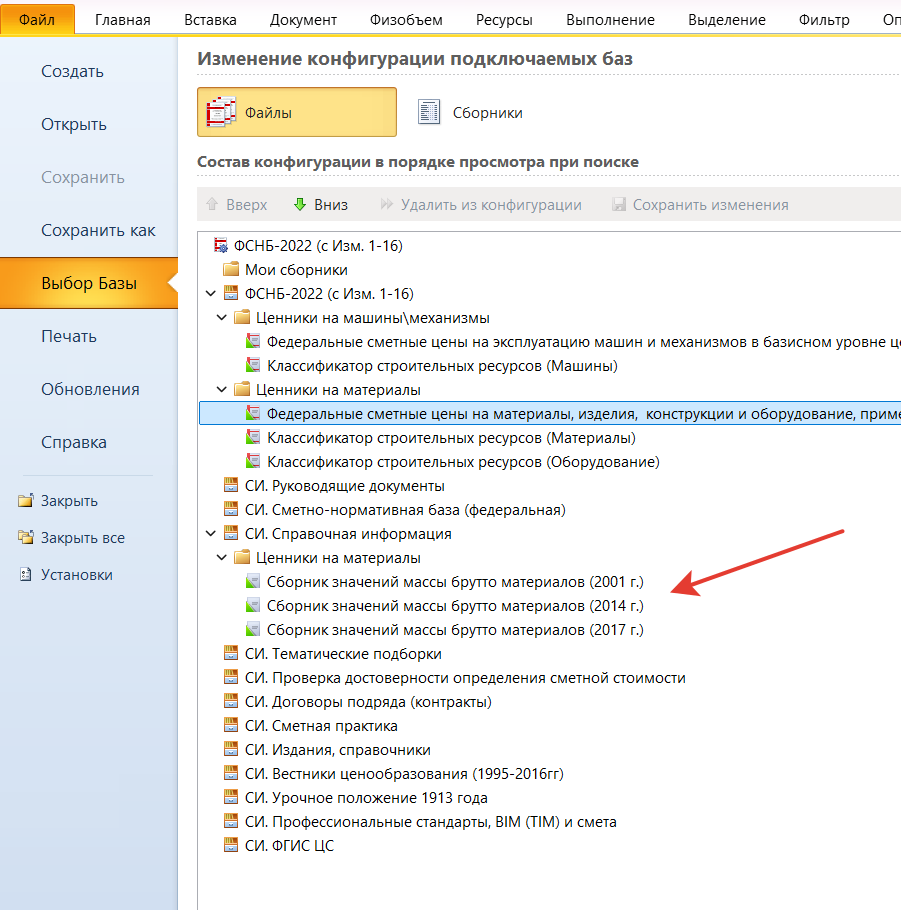Click icon of Классификатор строительных ресурсов (Машины)
Screen dimensions: 901x910
point(253,366)
